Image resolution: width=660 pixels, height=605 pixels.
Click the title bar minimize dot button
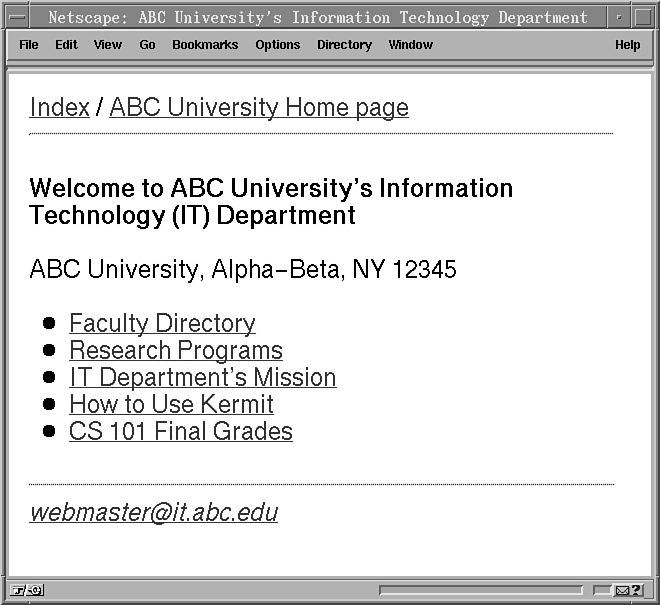pyautogui.click(x=619, y=17)
